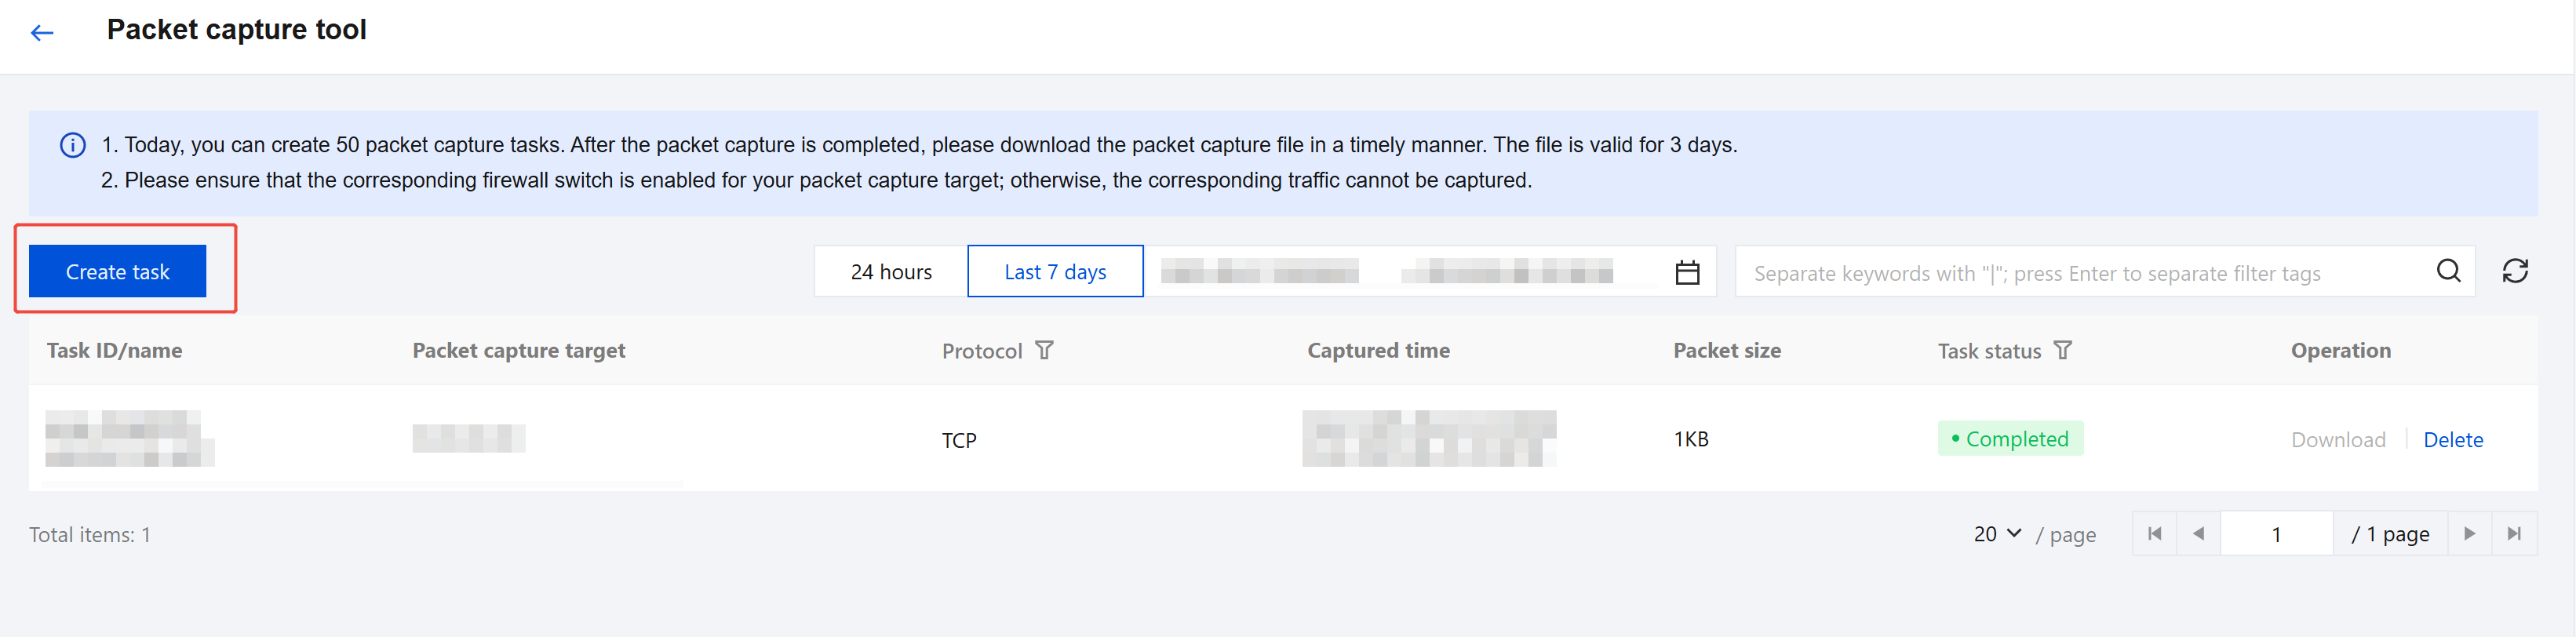Refresh the task list

2515,271
